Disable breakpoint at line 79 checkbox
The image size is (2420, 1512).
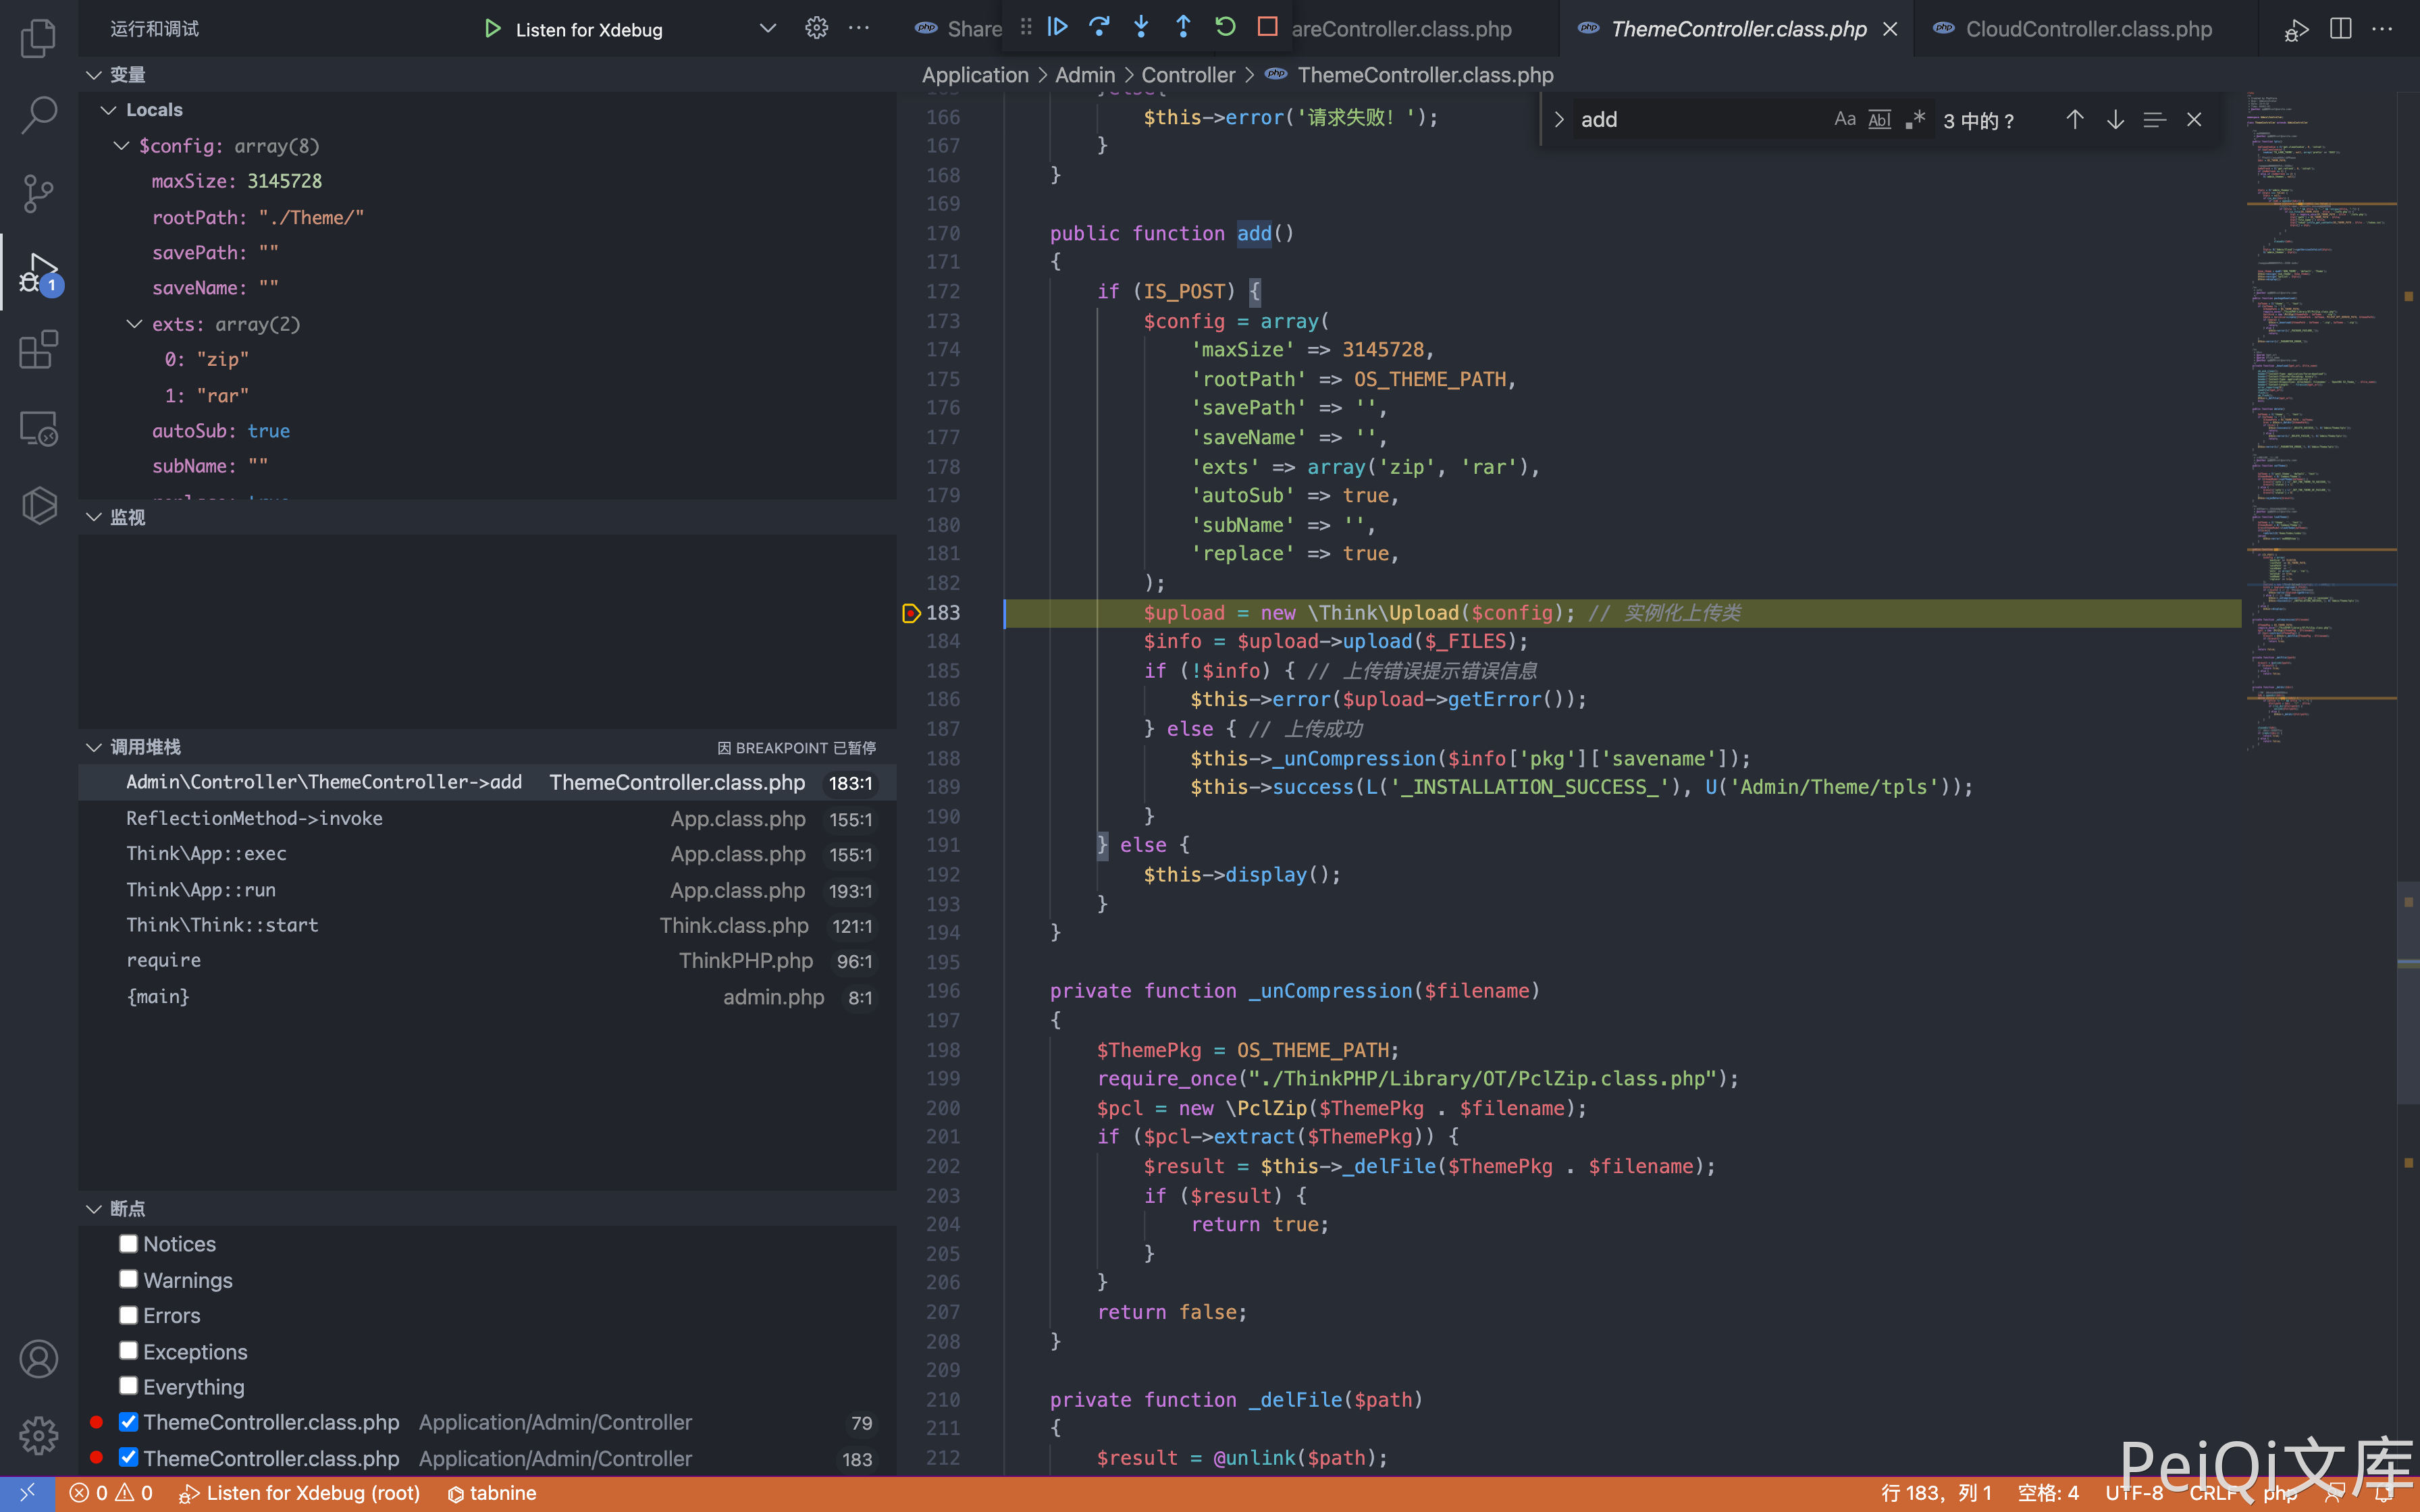[x=128, y=1421]
